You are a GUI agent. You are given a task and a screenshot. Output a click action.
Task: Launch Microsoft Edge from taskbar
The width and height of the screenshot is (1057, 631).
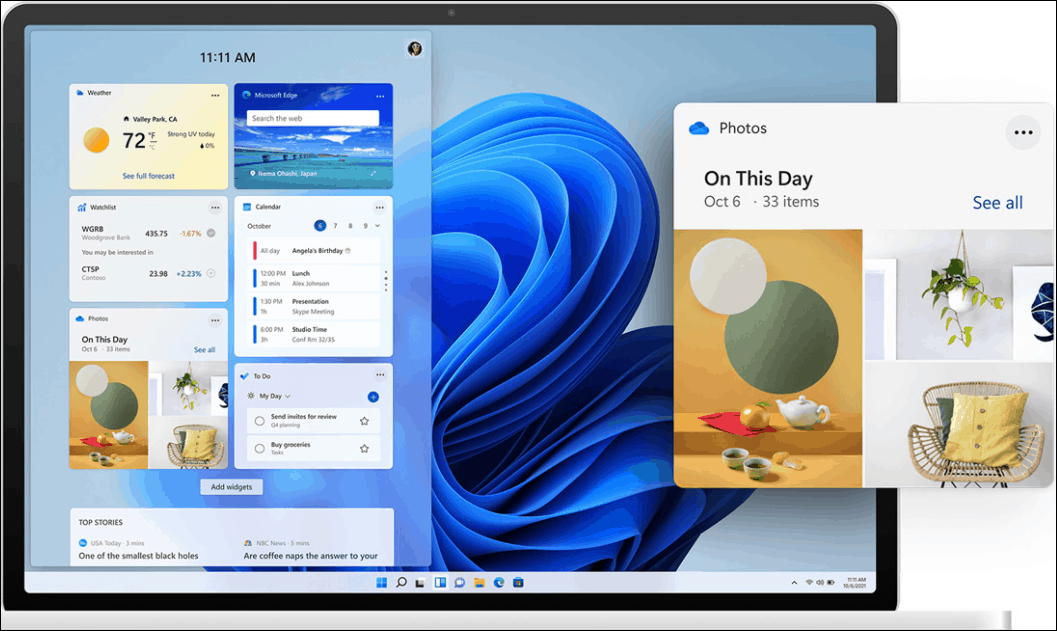tap(499, 582)
